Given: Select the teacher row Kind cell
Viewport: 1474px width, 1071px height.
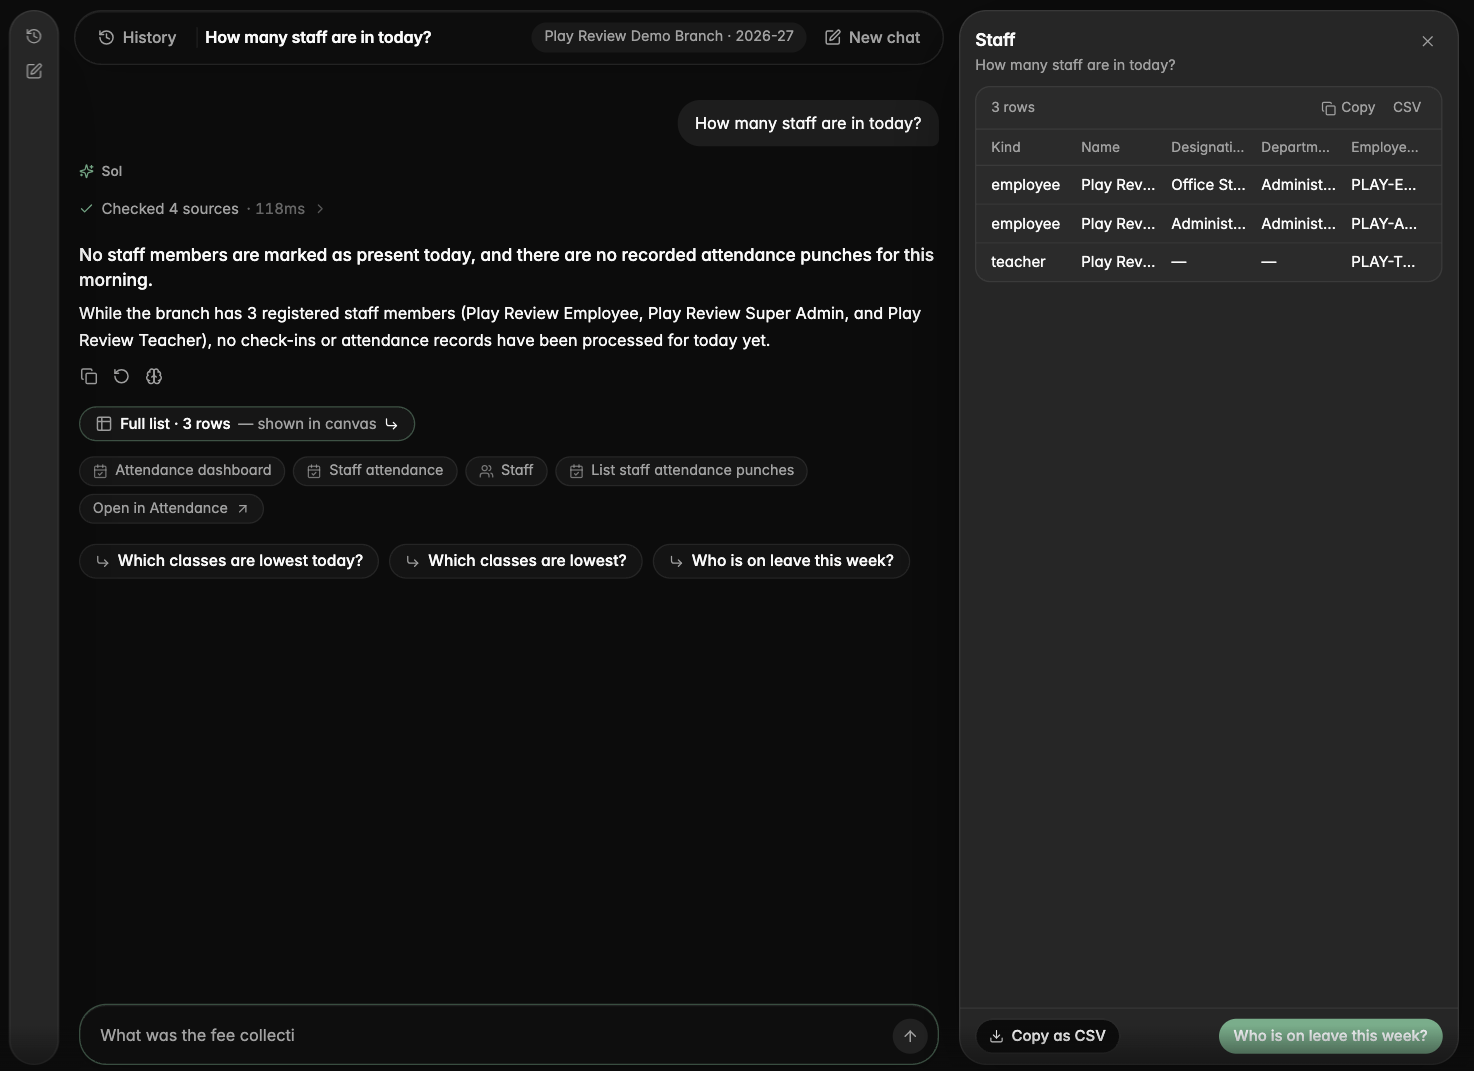Looking at the screenshot, I should pos(1018,262).
